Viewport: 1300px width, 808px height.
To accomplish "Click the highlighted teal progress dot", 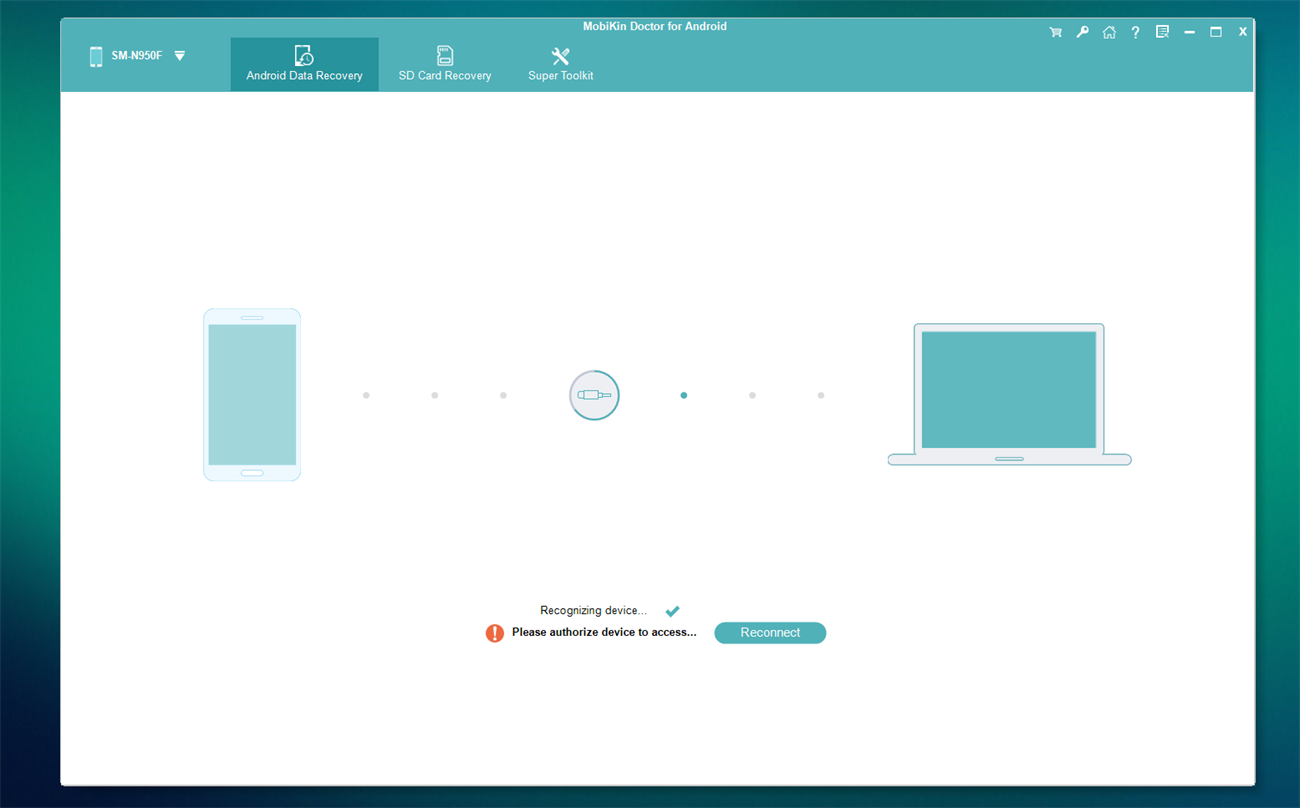I will [x=684, y=395].
